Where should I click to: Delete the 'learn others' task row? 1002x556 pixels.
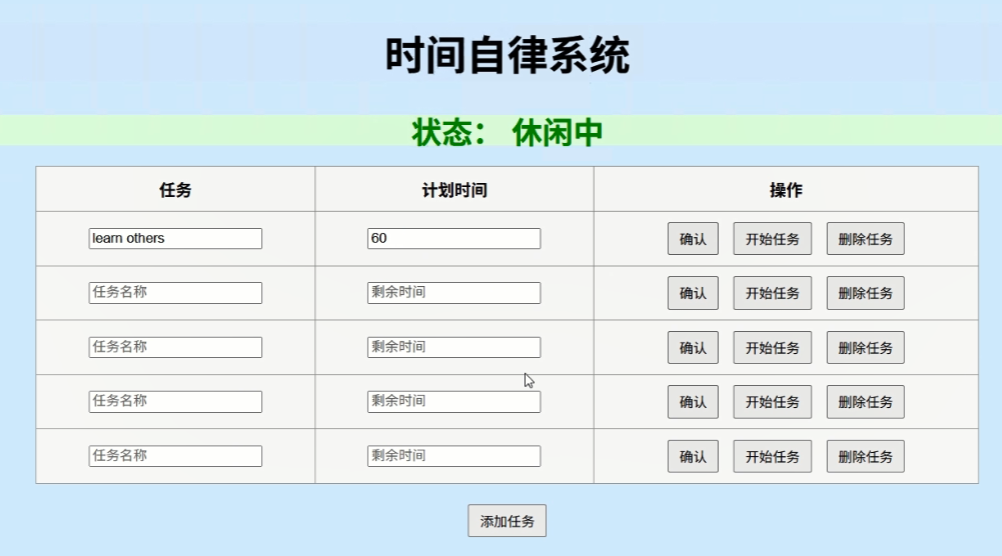pyautogui.click(x=865, y=239)
